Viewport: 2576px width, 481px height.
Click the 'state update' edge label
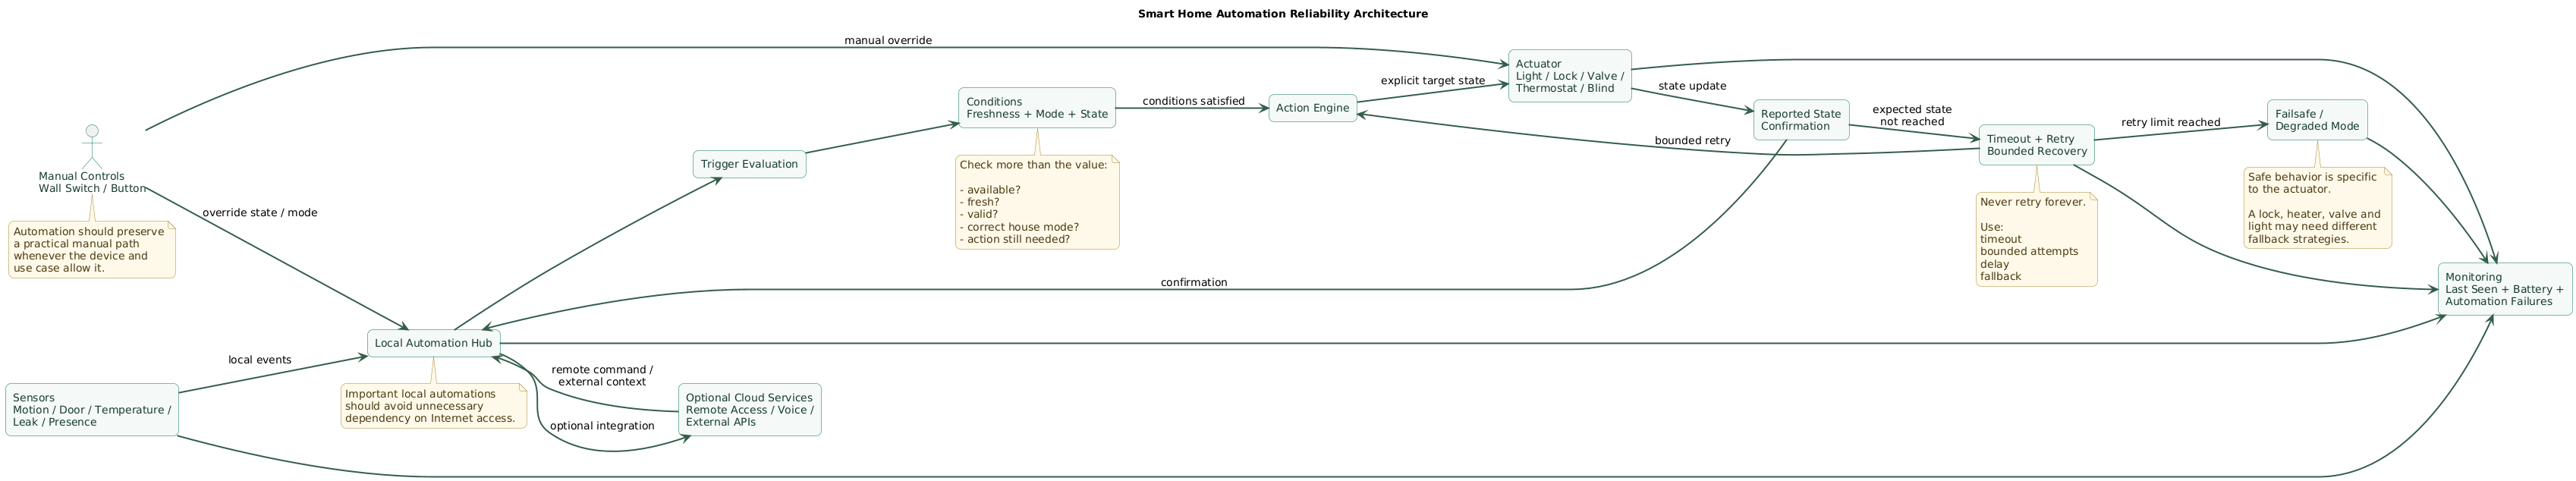coord(1692,86)
